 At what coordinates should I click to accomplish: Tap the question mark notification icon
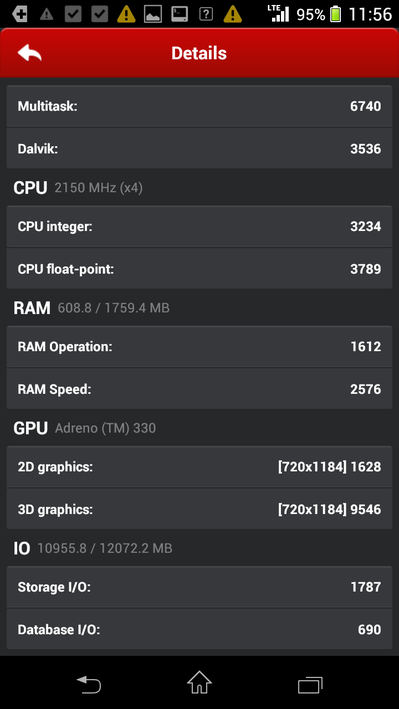click(206, 14)
